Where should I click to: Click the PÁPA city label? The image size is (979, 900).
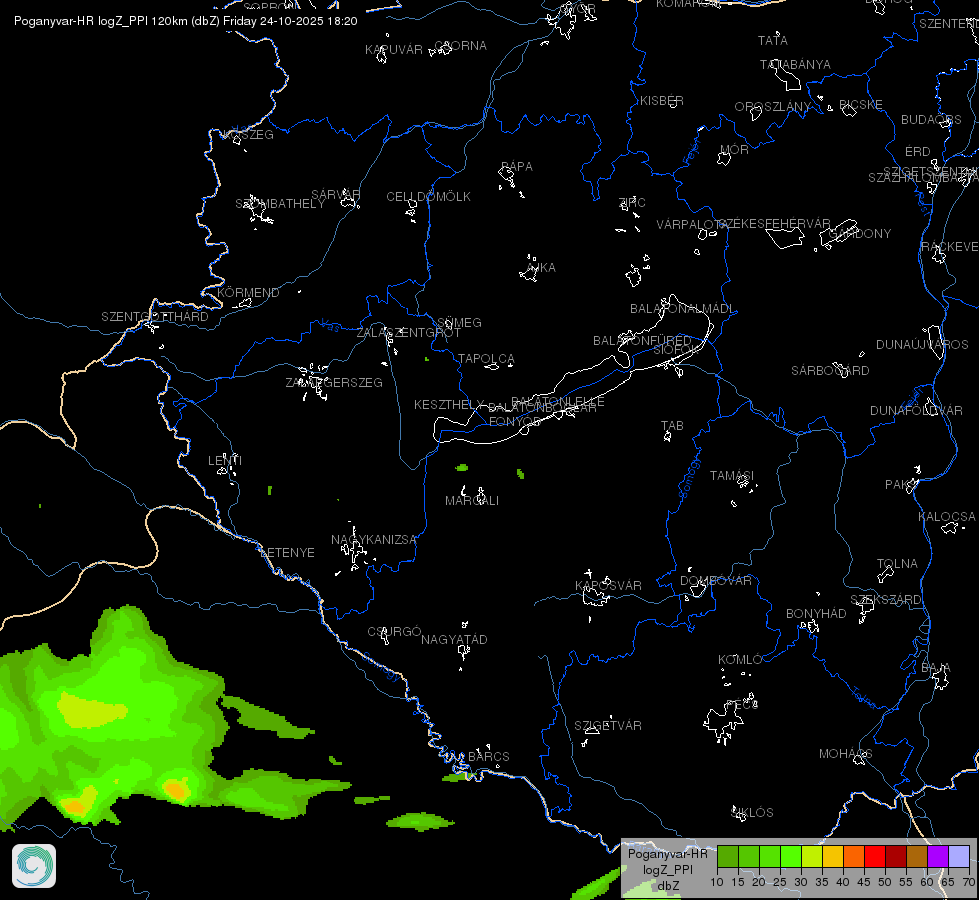point(517,166)
